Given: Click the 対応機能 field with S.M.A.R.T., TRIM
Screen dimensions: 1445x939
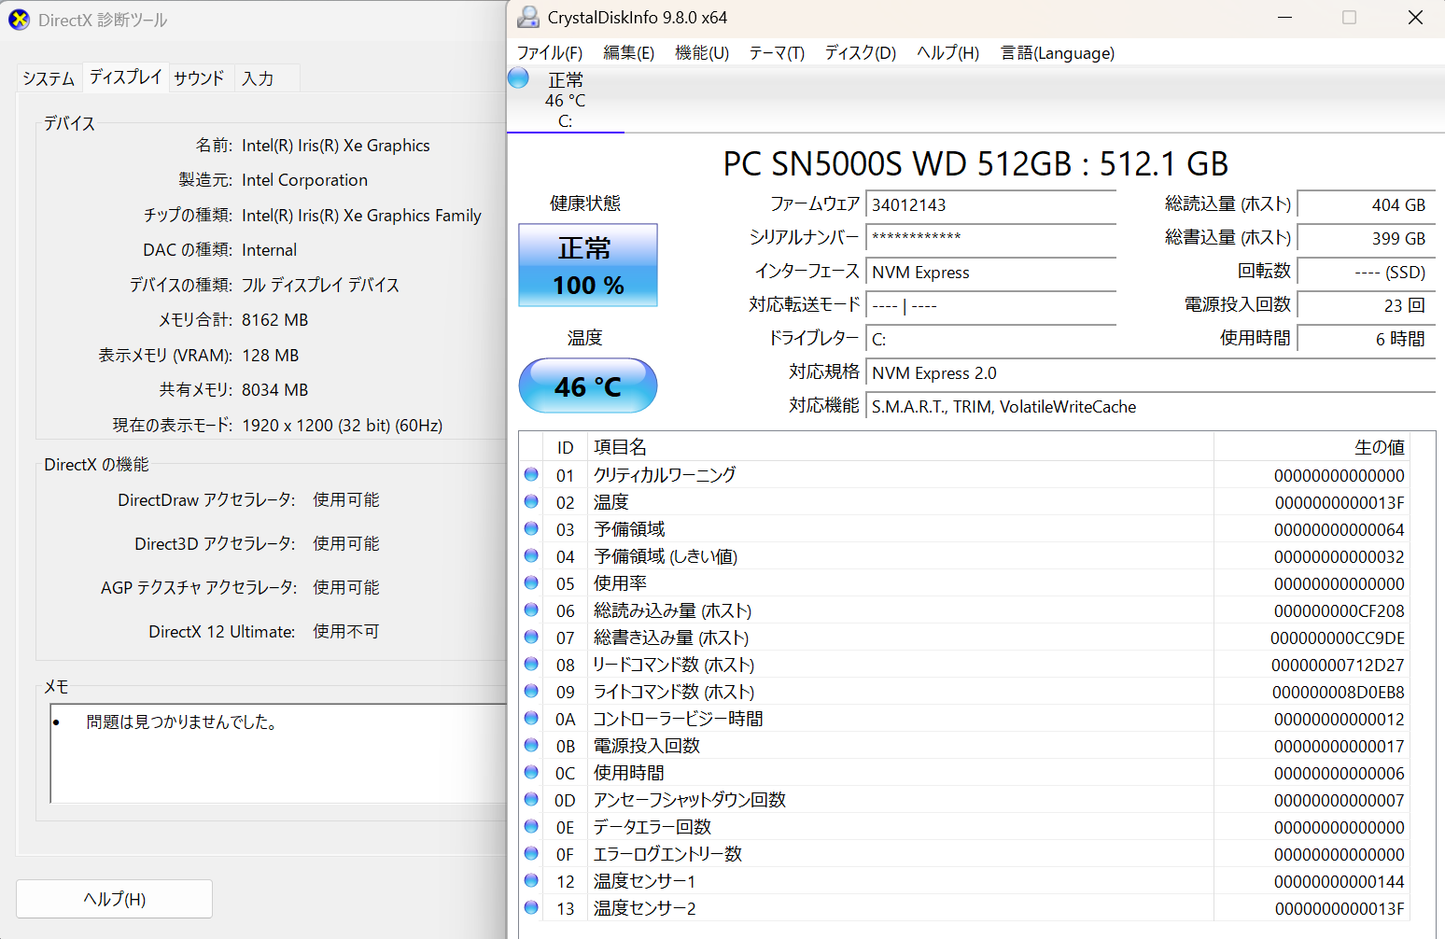Looking at the screenshot, I should click(1151, 407).
